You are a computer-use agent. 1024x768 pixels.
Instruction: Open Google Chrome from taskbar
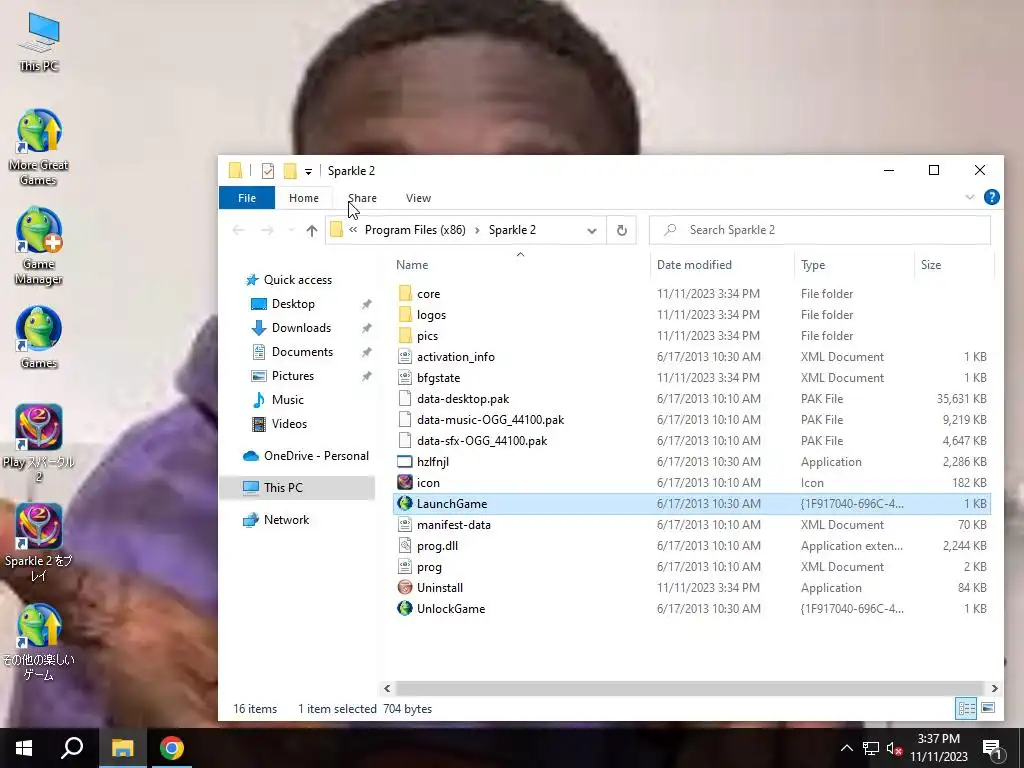point(172,748)
